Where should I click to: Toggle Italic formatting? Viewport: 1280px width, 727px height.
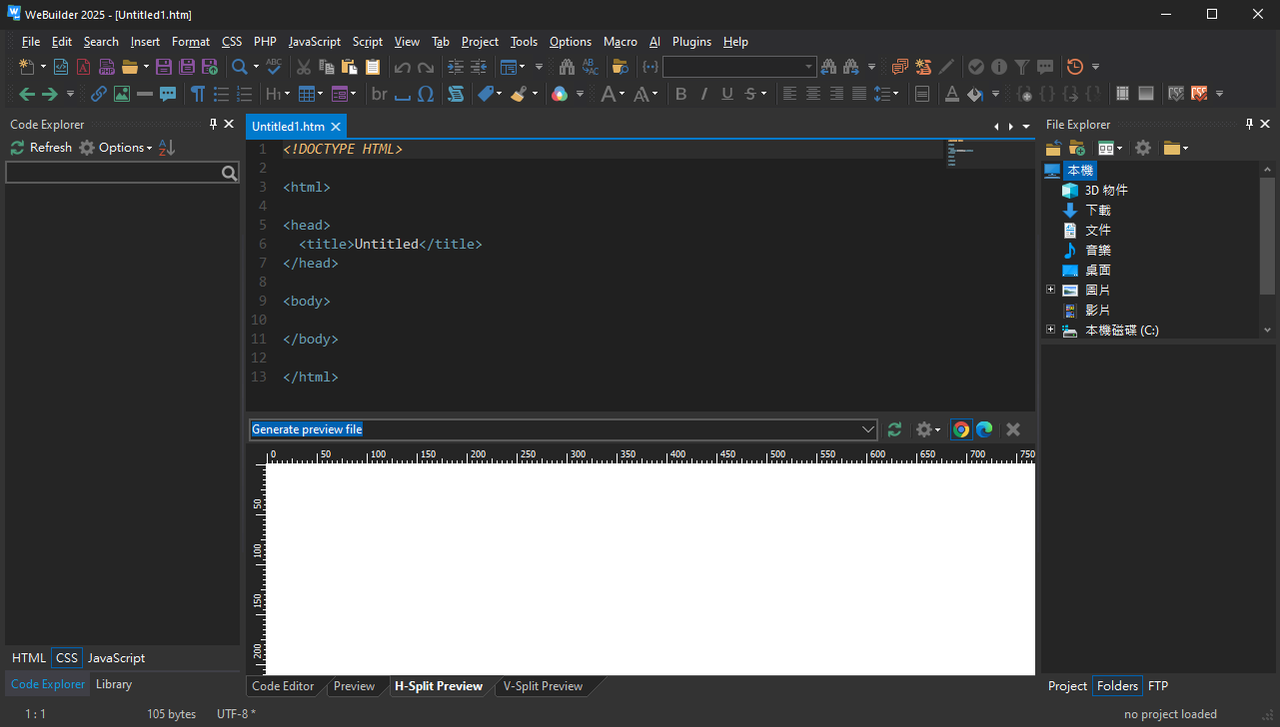(x=704, y=94)
